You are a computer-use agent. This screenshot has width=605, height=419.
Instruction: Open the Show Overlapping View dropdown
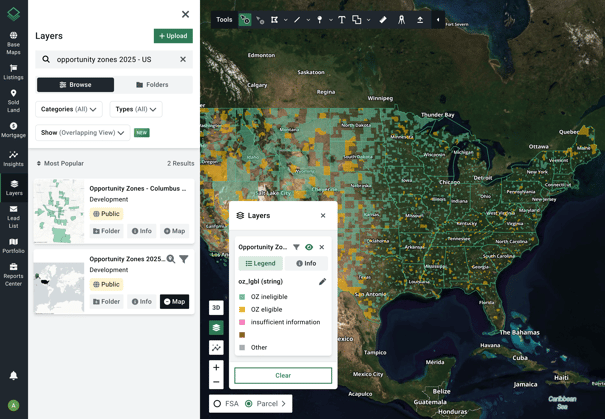point(83,133)
